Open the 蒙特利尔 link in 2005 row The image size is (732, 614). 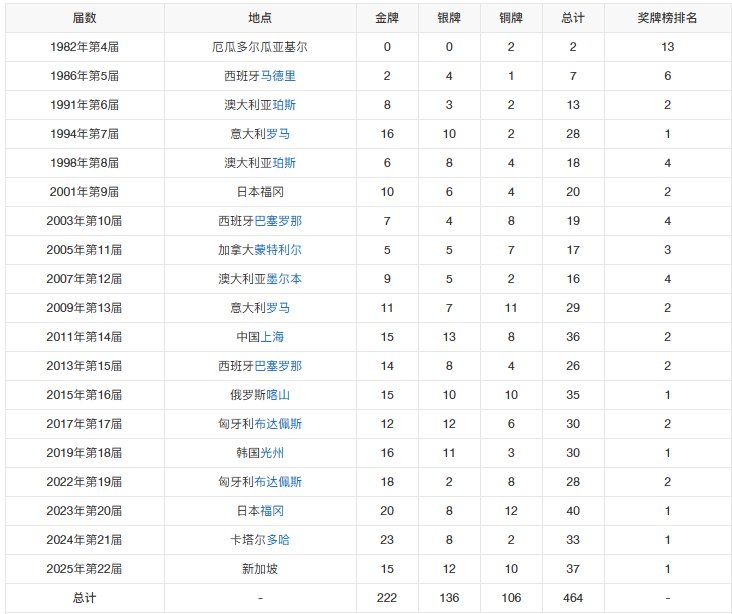(x=278, y=250)
